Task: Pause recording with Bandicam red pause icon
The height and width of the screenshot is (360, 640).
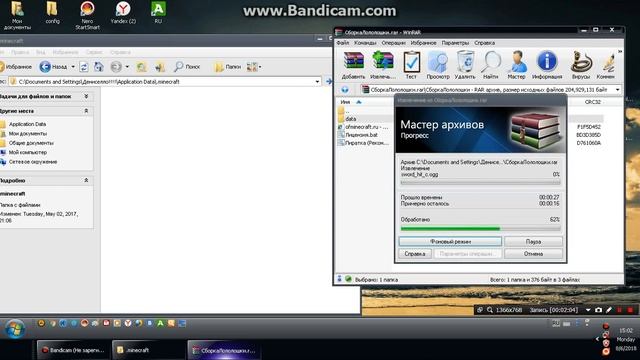Action: pos(620,310)
